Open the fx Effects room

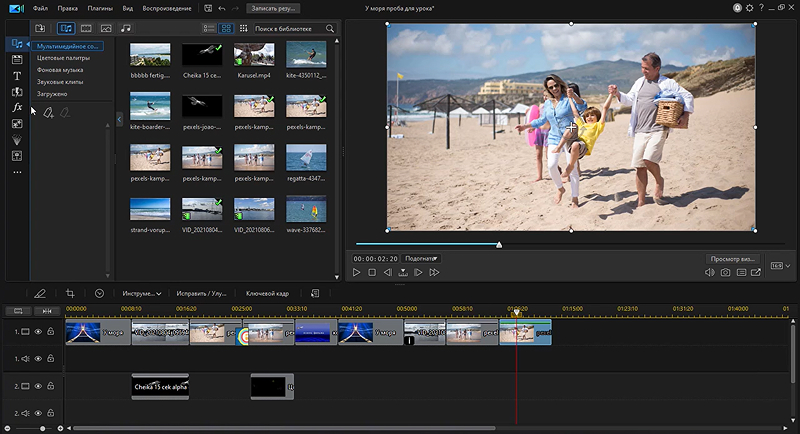[17, 108]
